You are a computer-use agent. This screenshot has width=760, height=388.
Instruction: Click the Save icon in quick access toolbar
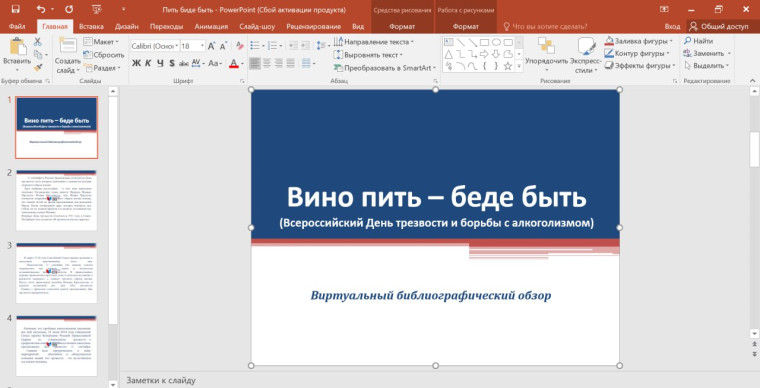(15, 9)
